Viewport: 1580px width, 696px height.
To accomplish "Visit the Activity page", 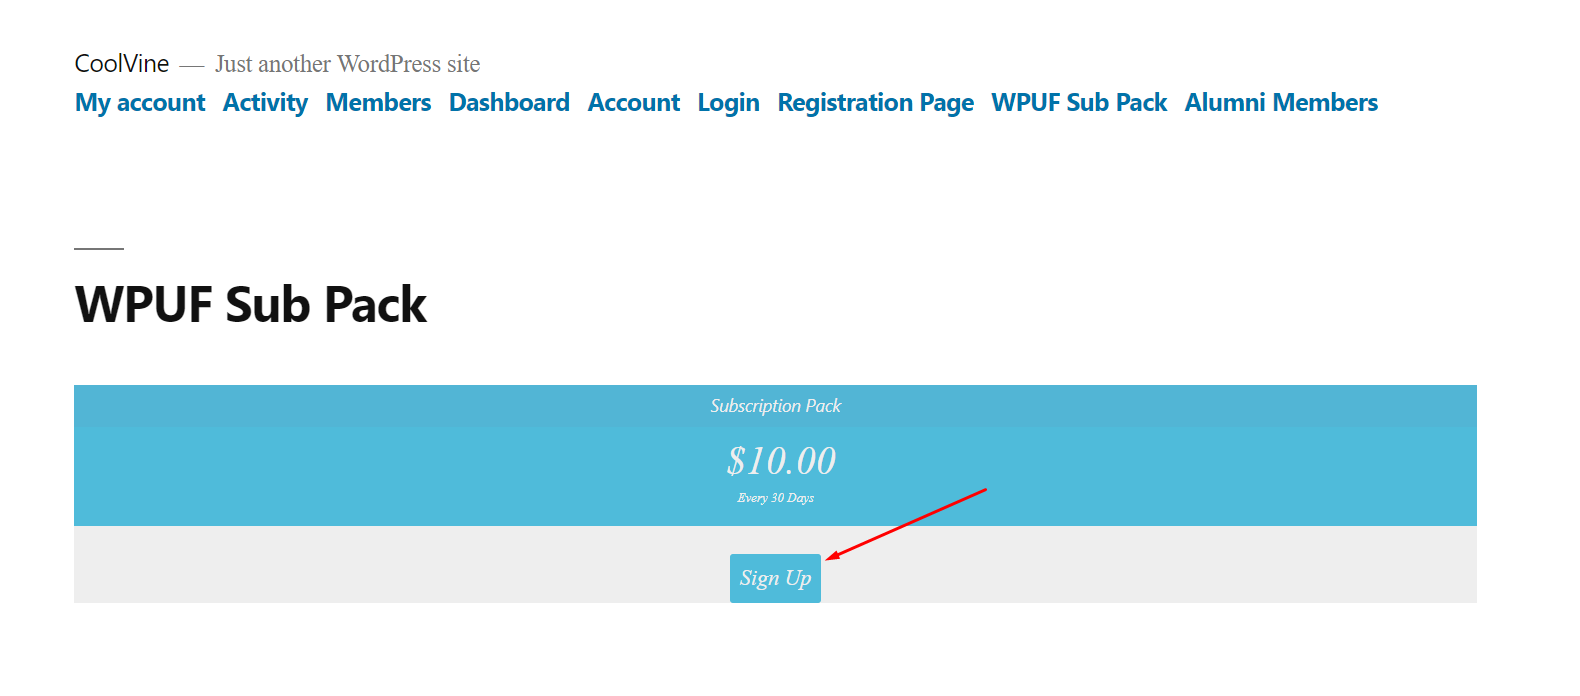I will [x=265, y=102].
